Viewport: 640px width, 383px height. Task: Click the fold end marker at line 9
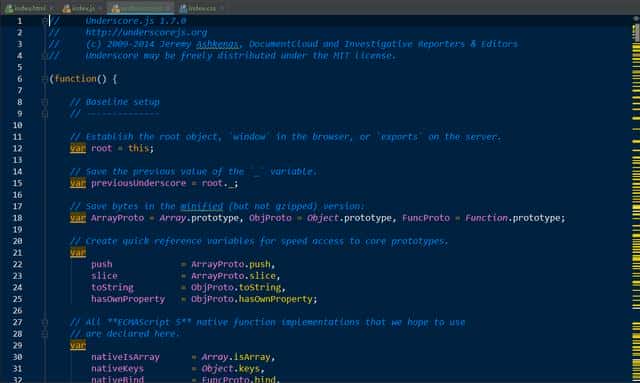point(45,114)
